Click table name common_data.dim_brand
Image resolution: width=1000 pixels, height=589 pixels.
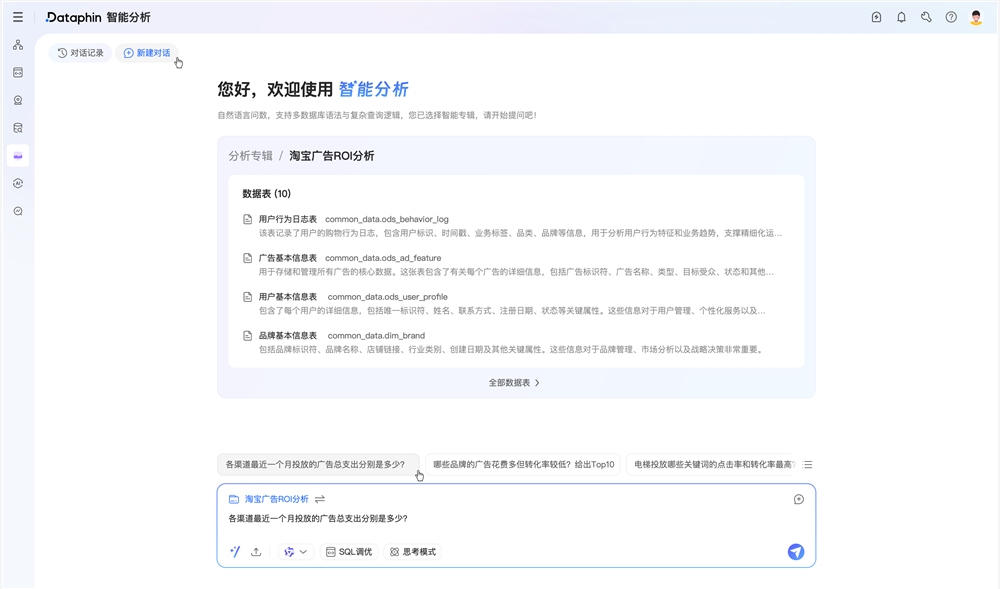click(376, 336)
